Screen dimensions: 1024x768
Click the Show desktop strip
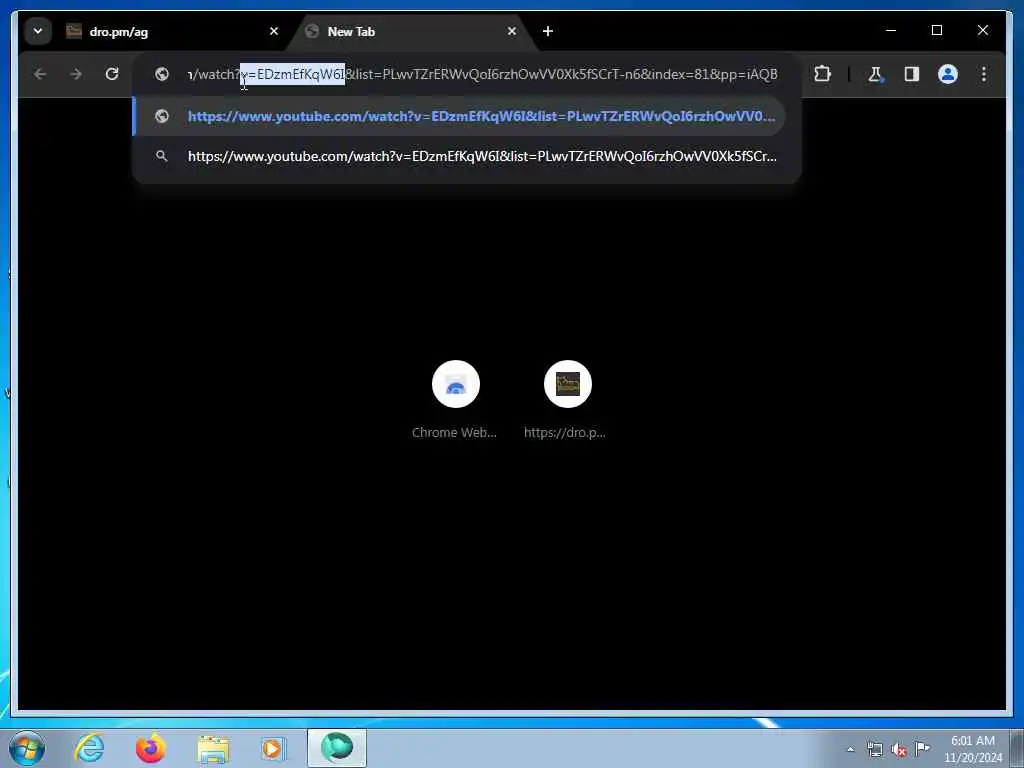[1017, 748]
